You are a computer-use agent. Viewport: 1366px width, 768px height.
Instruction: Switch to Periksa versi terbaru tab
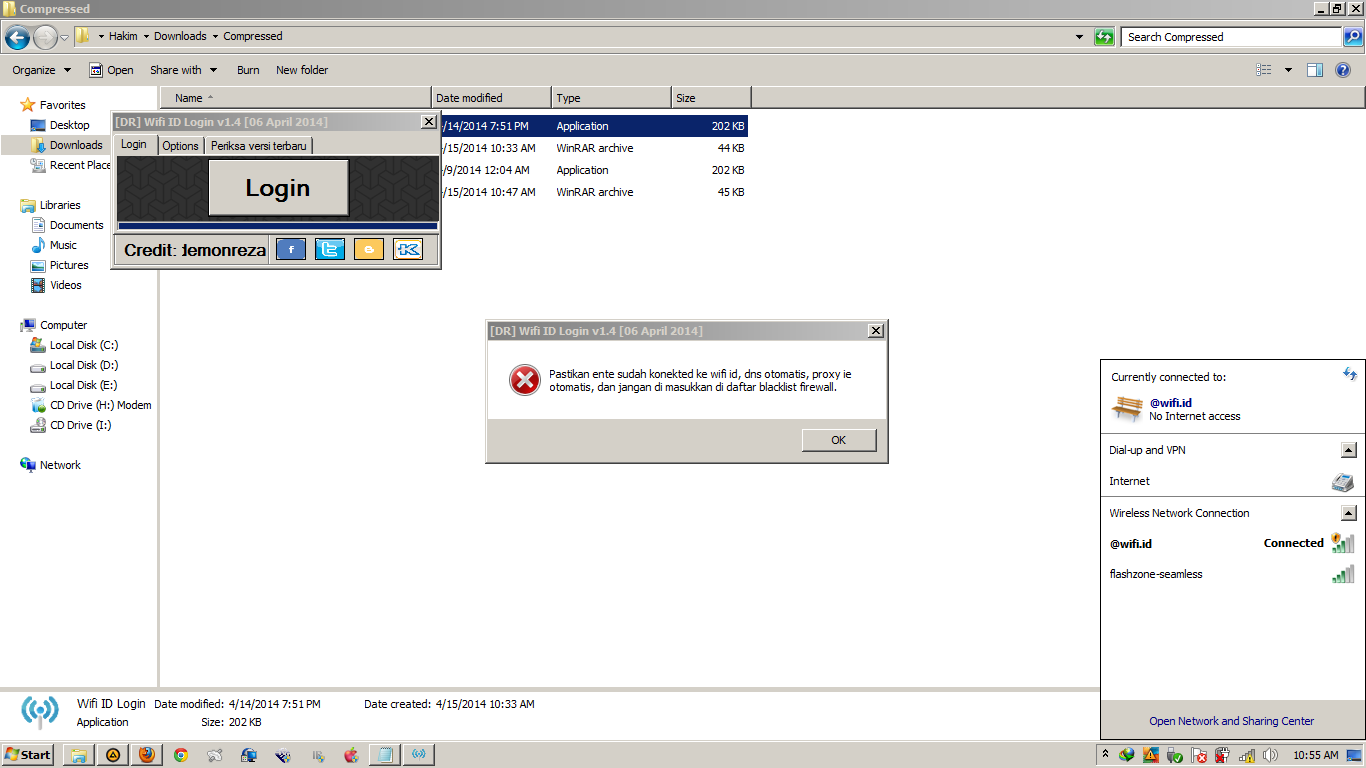tap(259, 145)
